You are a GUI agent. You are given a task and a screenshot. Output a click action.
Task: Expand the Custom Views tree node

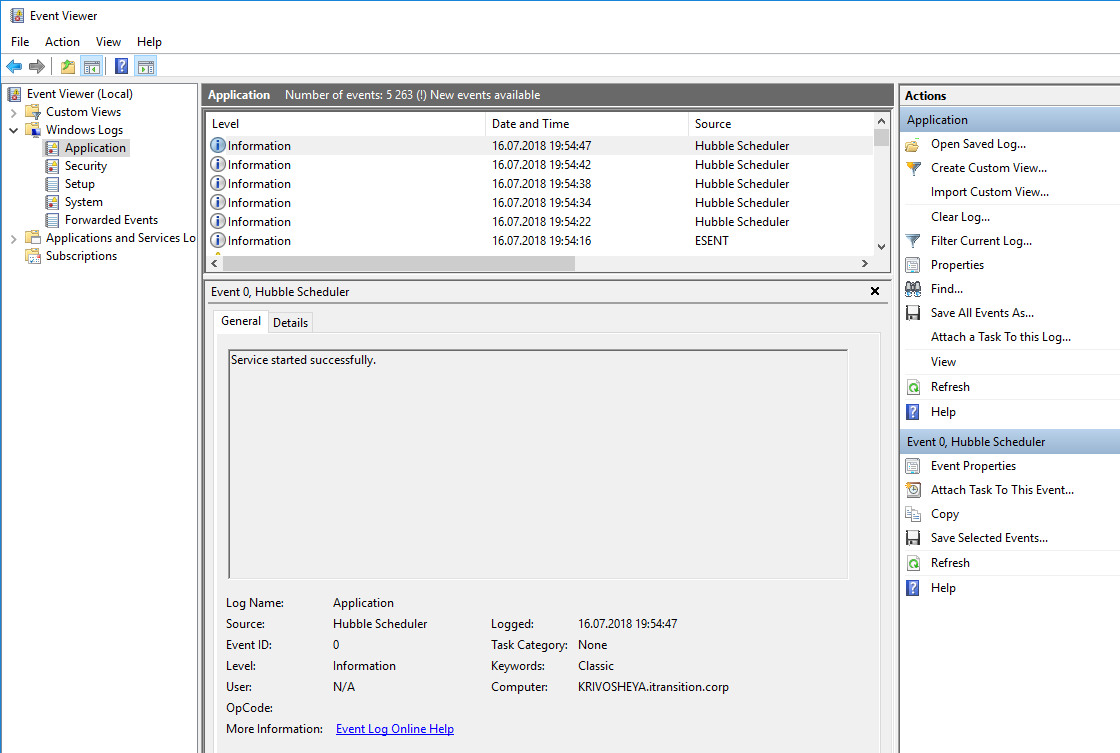14,112
